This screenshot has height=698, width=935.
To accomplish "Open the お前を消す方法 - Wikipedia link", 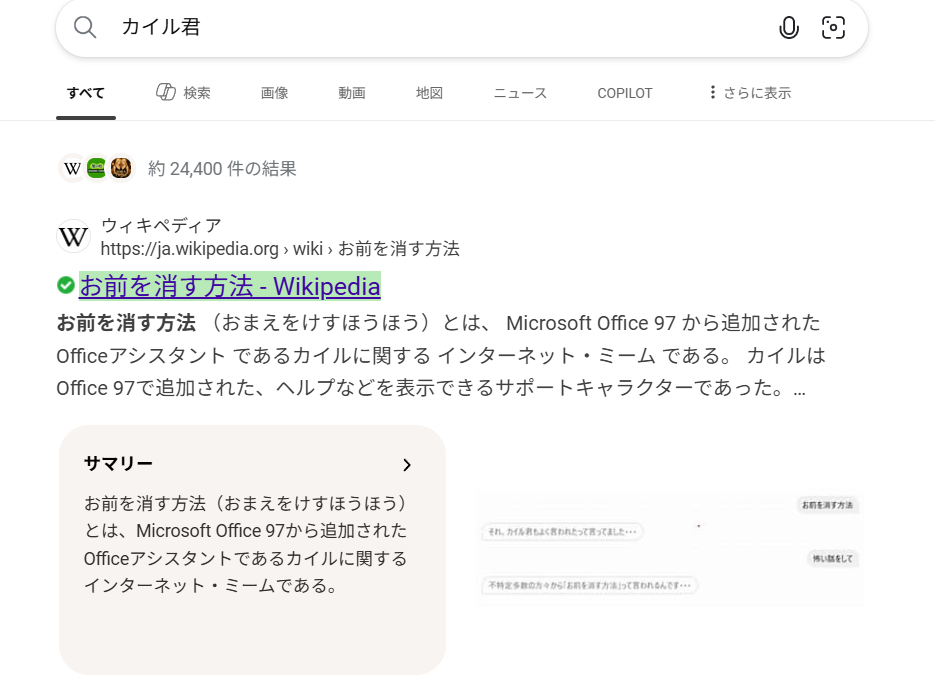I will [x=229, y=287].
